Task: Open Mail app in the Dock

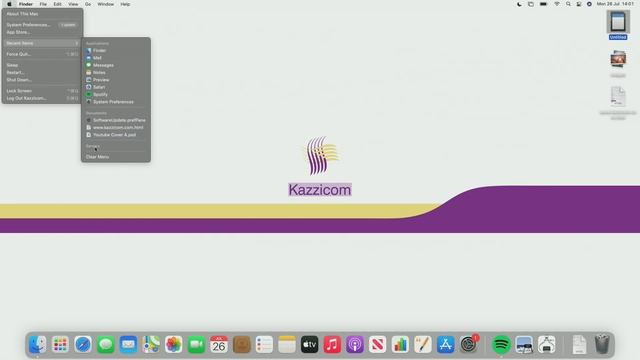Action: pyautogui.click(x=128, y=344)
